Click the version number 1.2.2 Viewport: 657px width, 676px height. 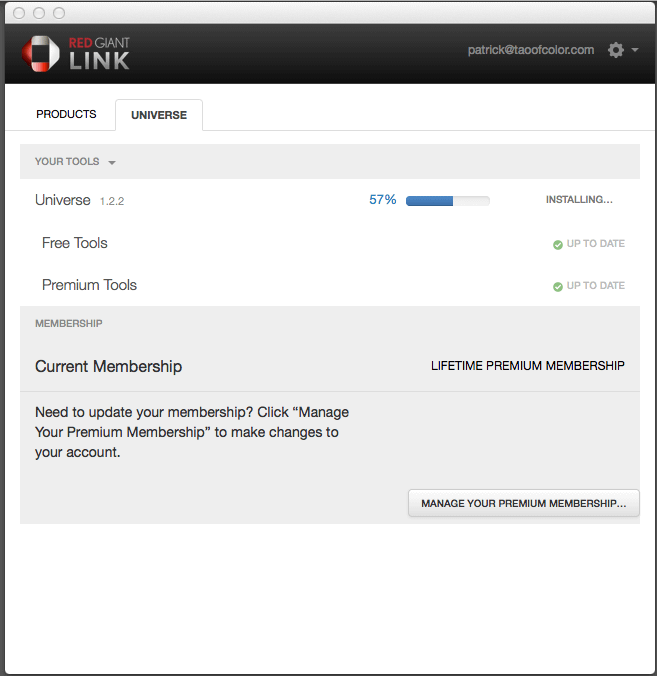(112, 201)
